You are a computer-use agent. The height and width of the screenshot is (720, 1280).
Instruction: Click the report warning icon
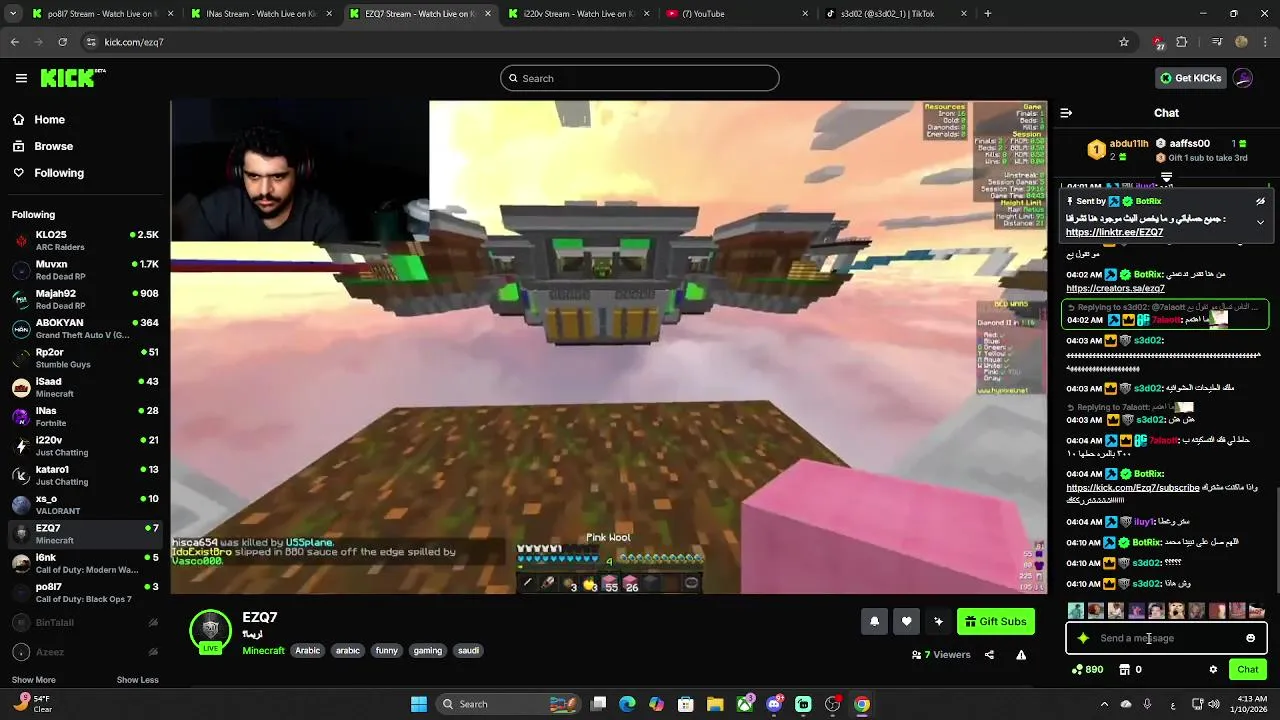click(x=1021, y=655)
